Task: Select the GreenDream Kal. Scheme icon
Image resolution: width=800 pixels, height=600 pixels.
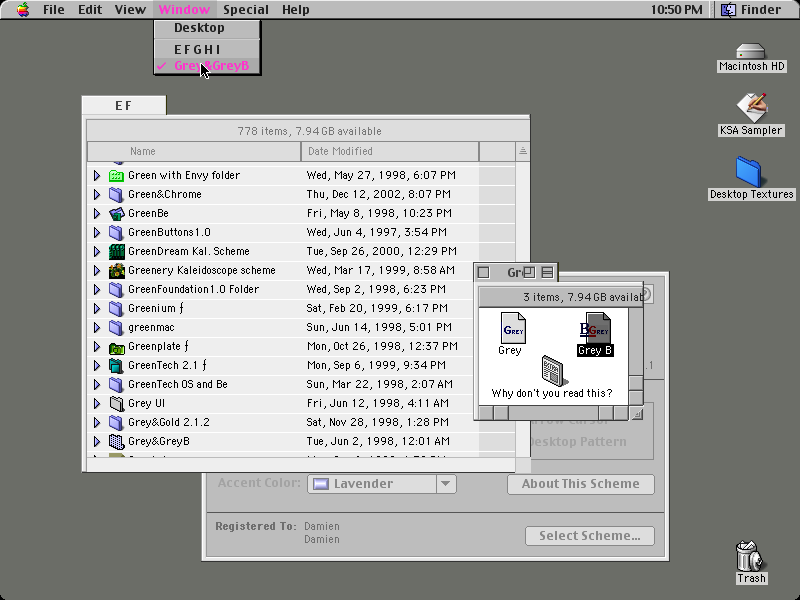Action: [116, 252]
